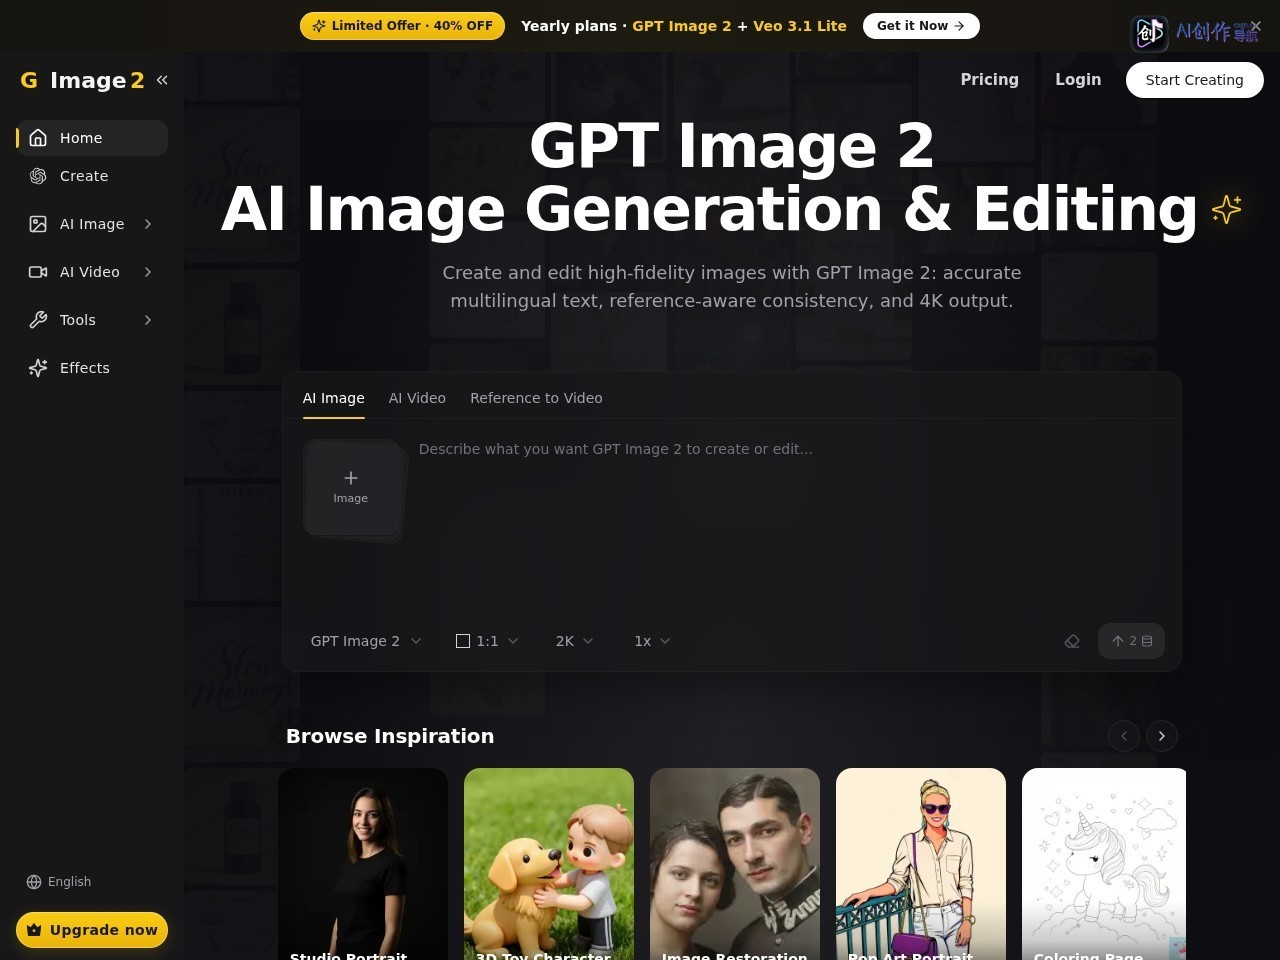Viewport: 1280px width, 960px height.
Task: Open the Pop Art Portrait inspiration card
Action: (x=921, y=864)
